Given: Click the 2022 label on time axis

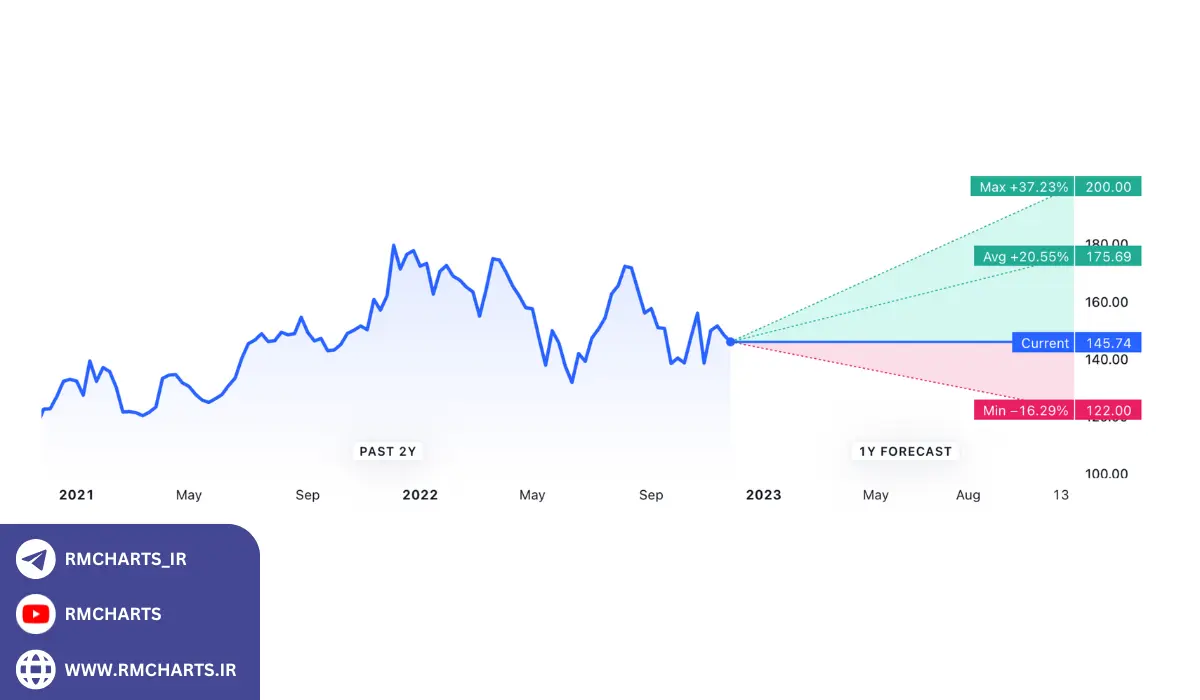Looking at the screenshot, I should tap(419, 495).
